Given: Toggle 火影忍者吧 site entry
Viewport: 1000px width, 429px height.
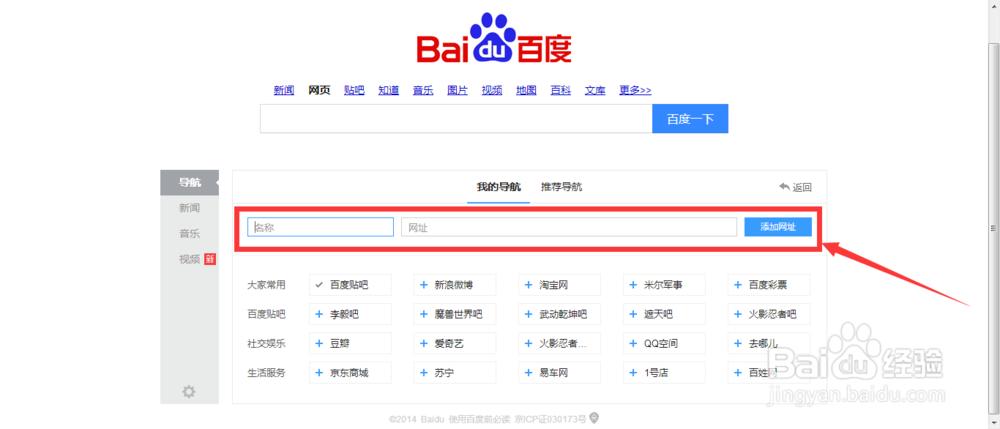Looking at the screenshot, I should (x=769, y=314).
